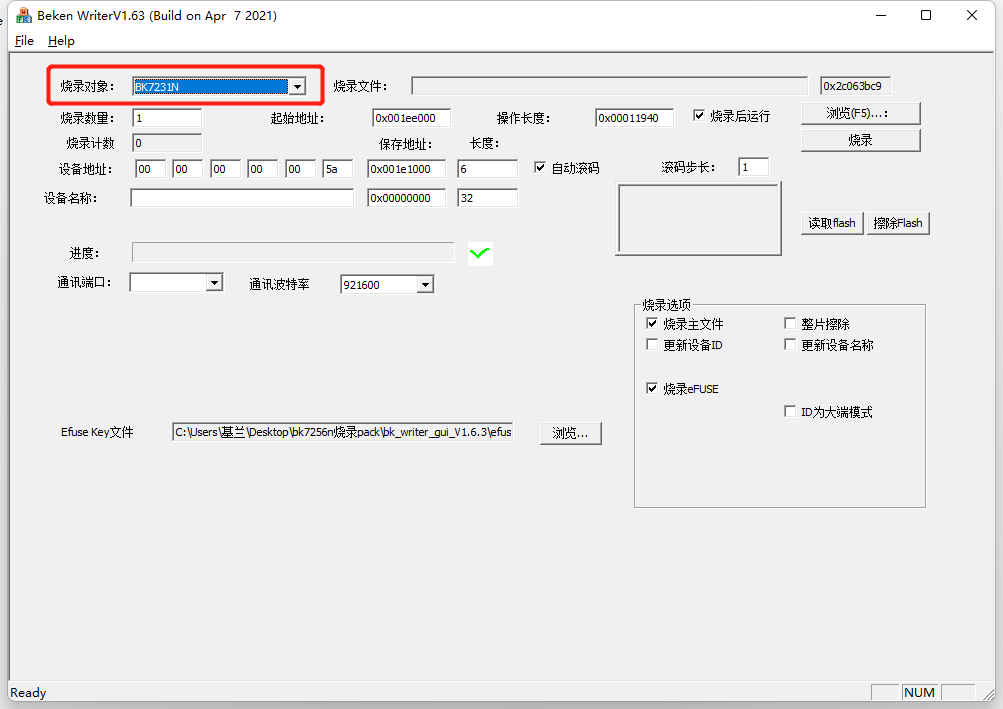Screen dimensions: 1003x709
Task: Toggle the 烧录eFUSE checkbox
Action: click(x=652, y=388)
